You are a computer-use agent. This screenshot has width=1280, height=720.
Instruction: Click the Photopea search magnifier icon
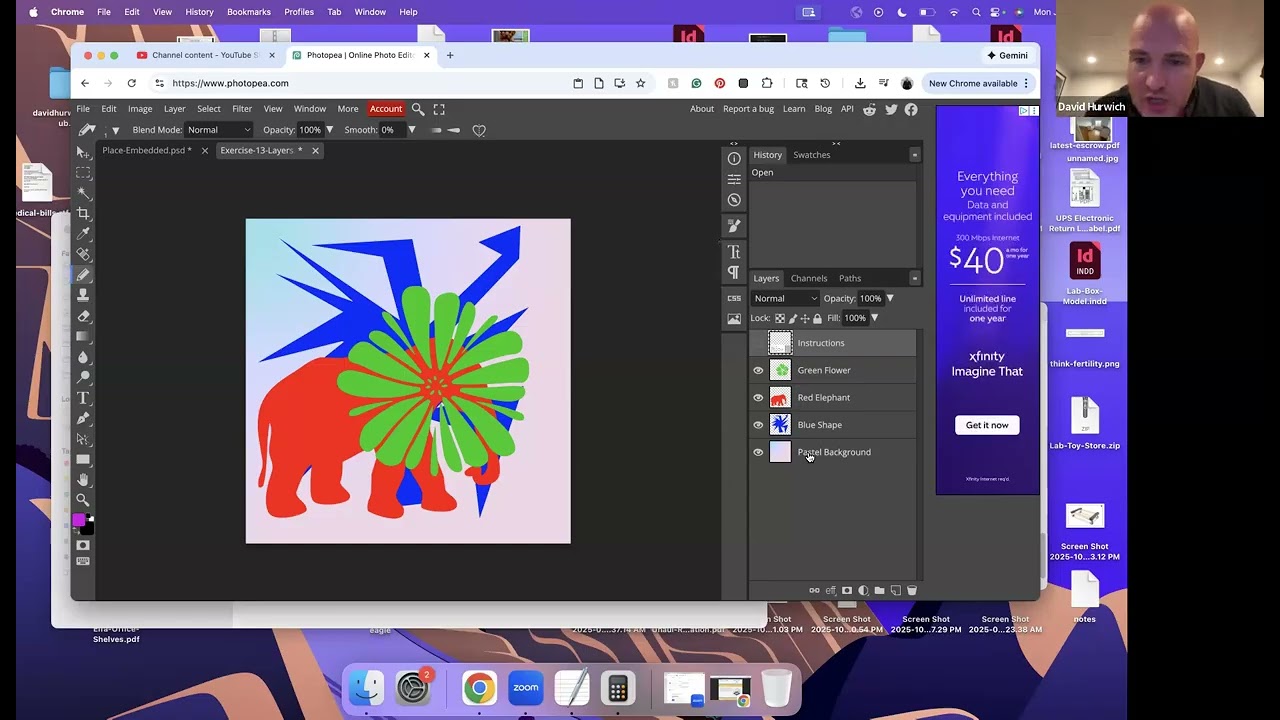(x=418, y=109)
